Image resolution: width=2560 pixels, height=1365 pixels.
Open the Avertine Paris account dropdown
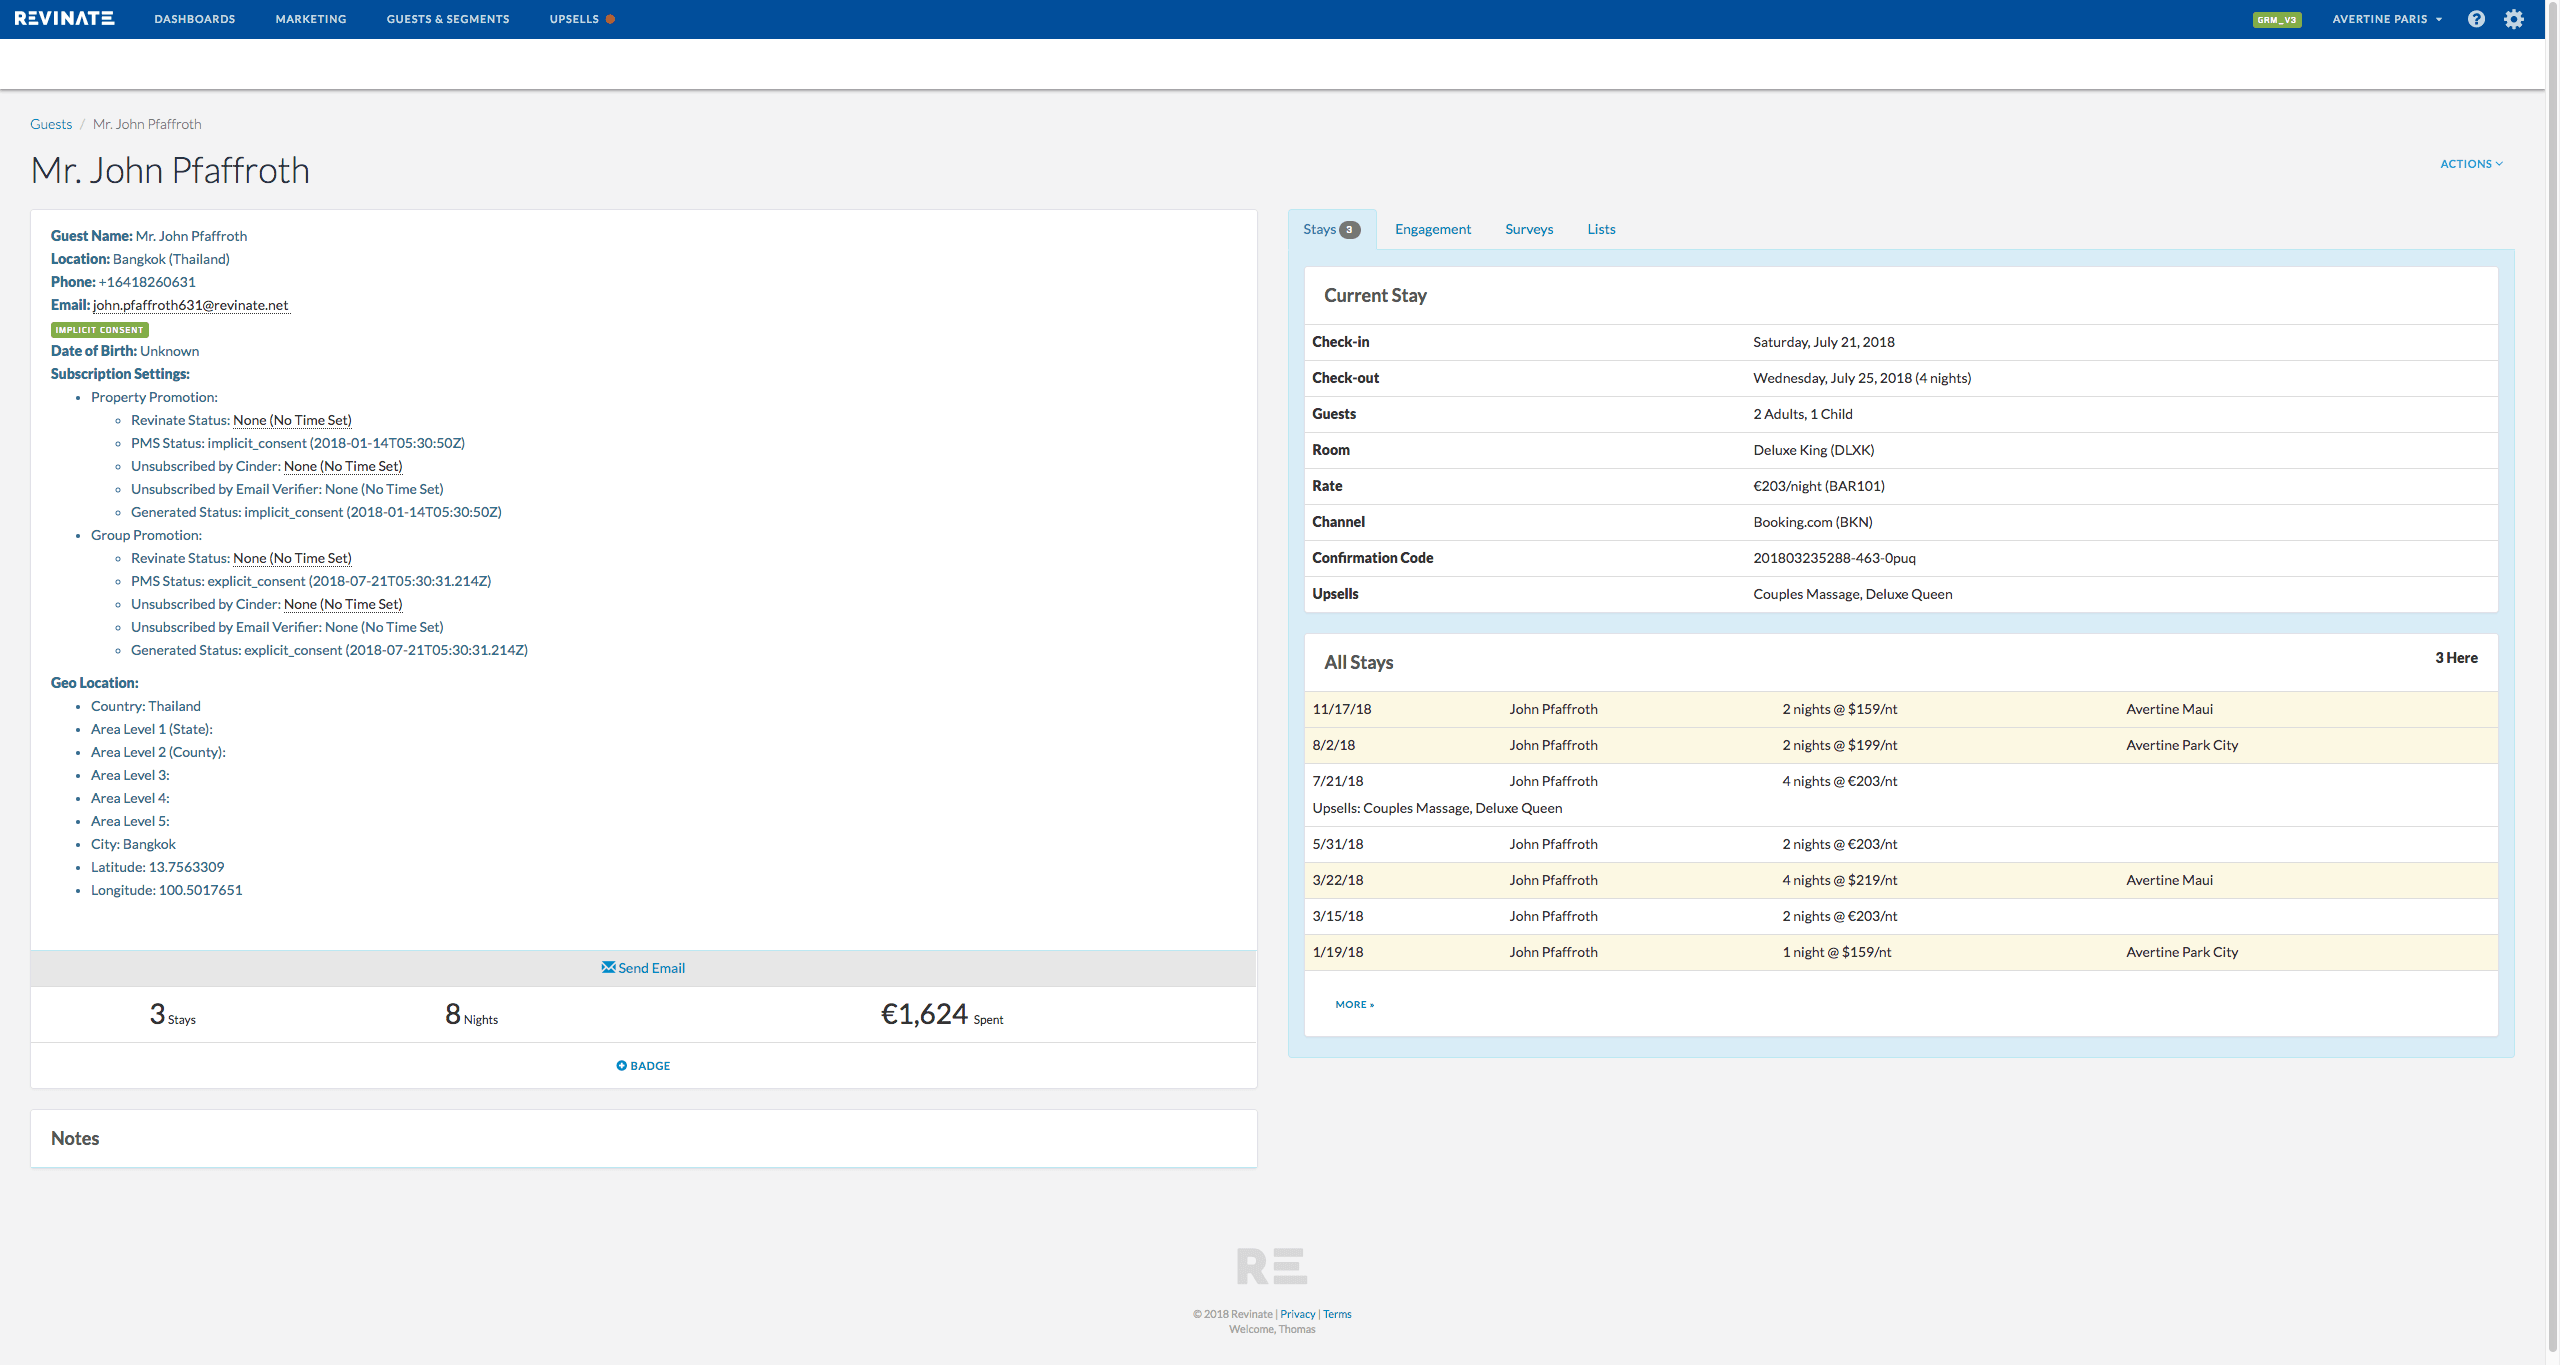(x=2386, y=19)
